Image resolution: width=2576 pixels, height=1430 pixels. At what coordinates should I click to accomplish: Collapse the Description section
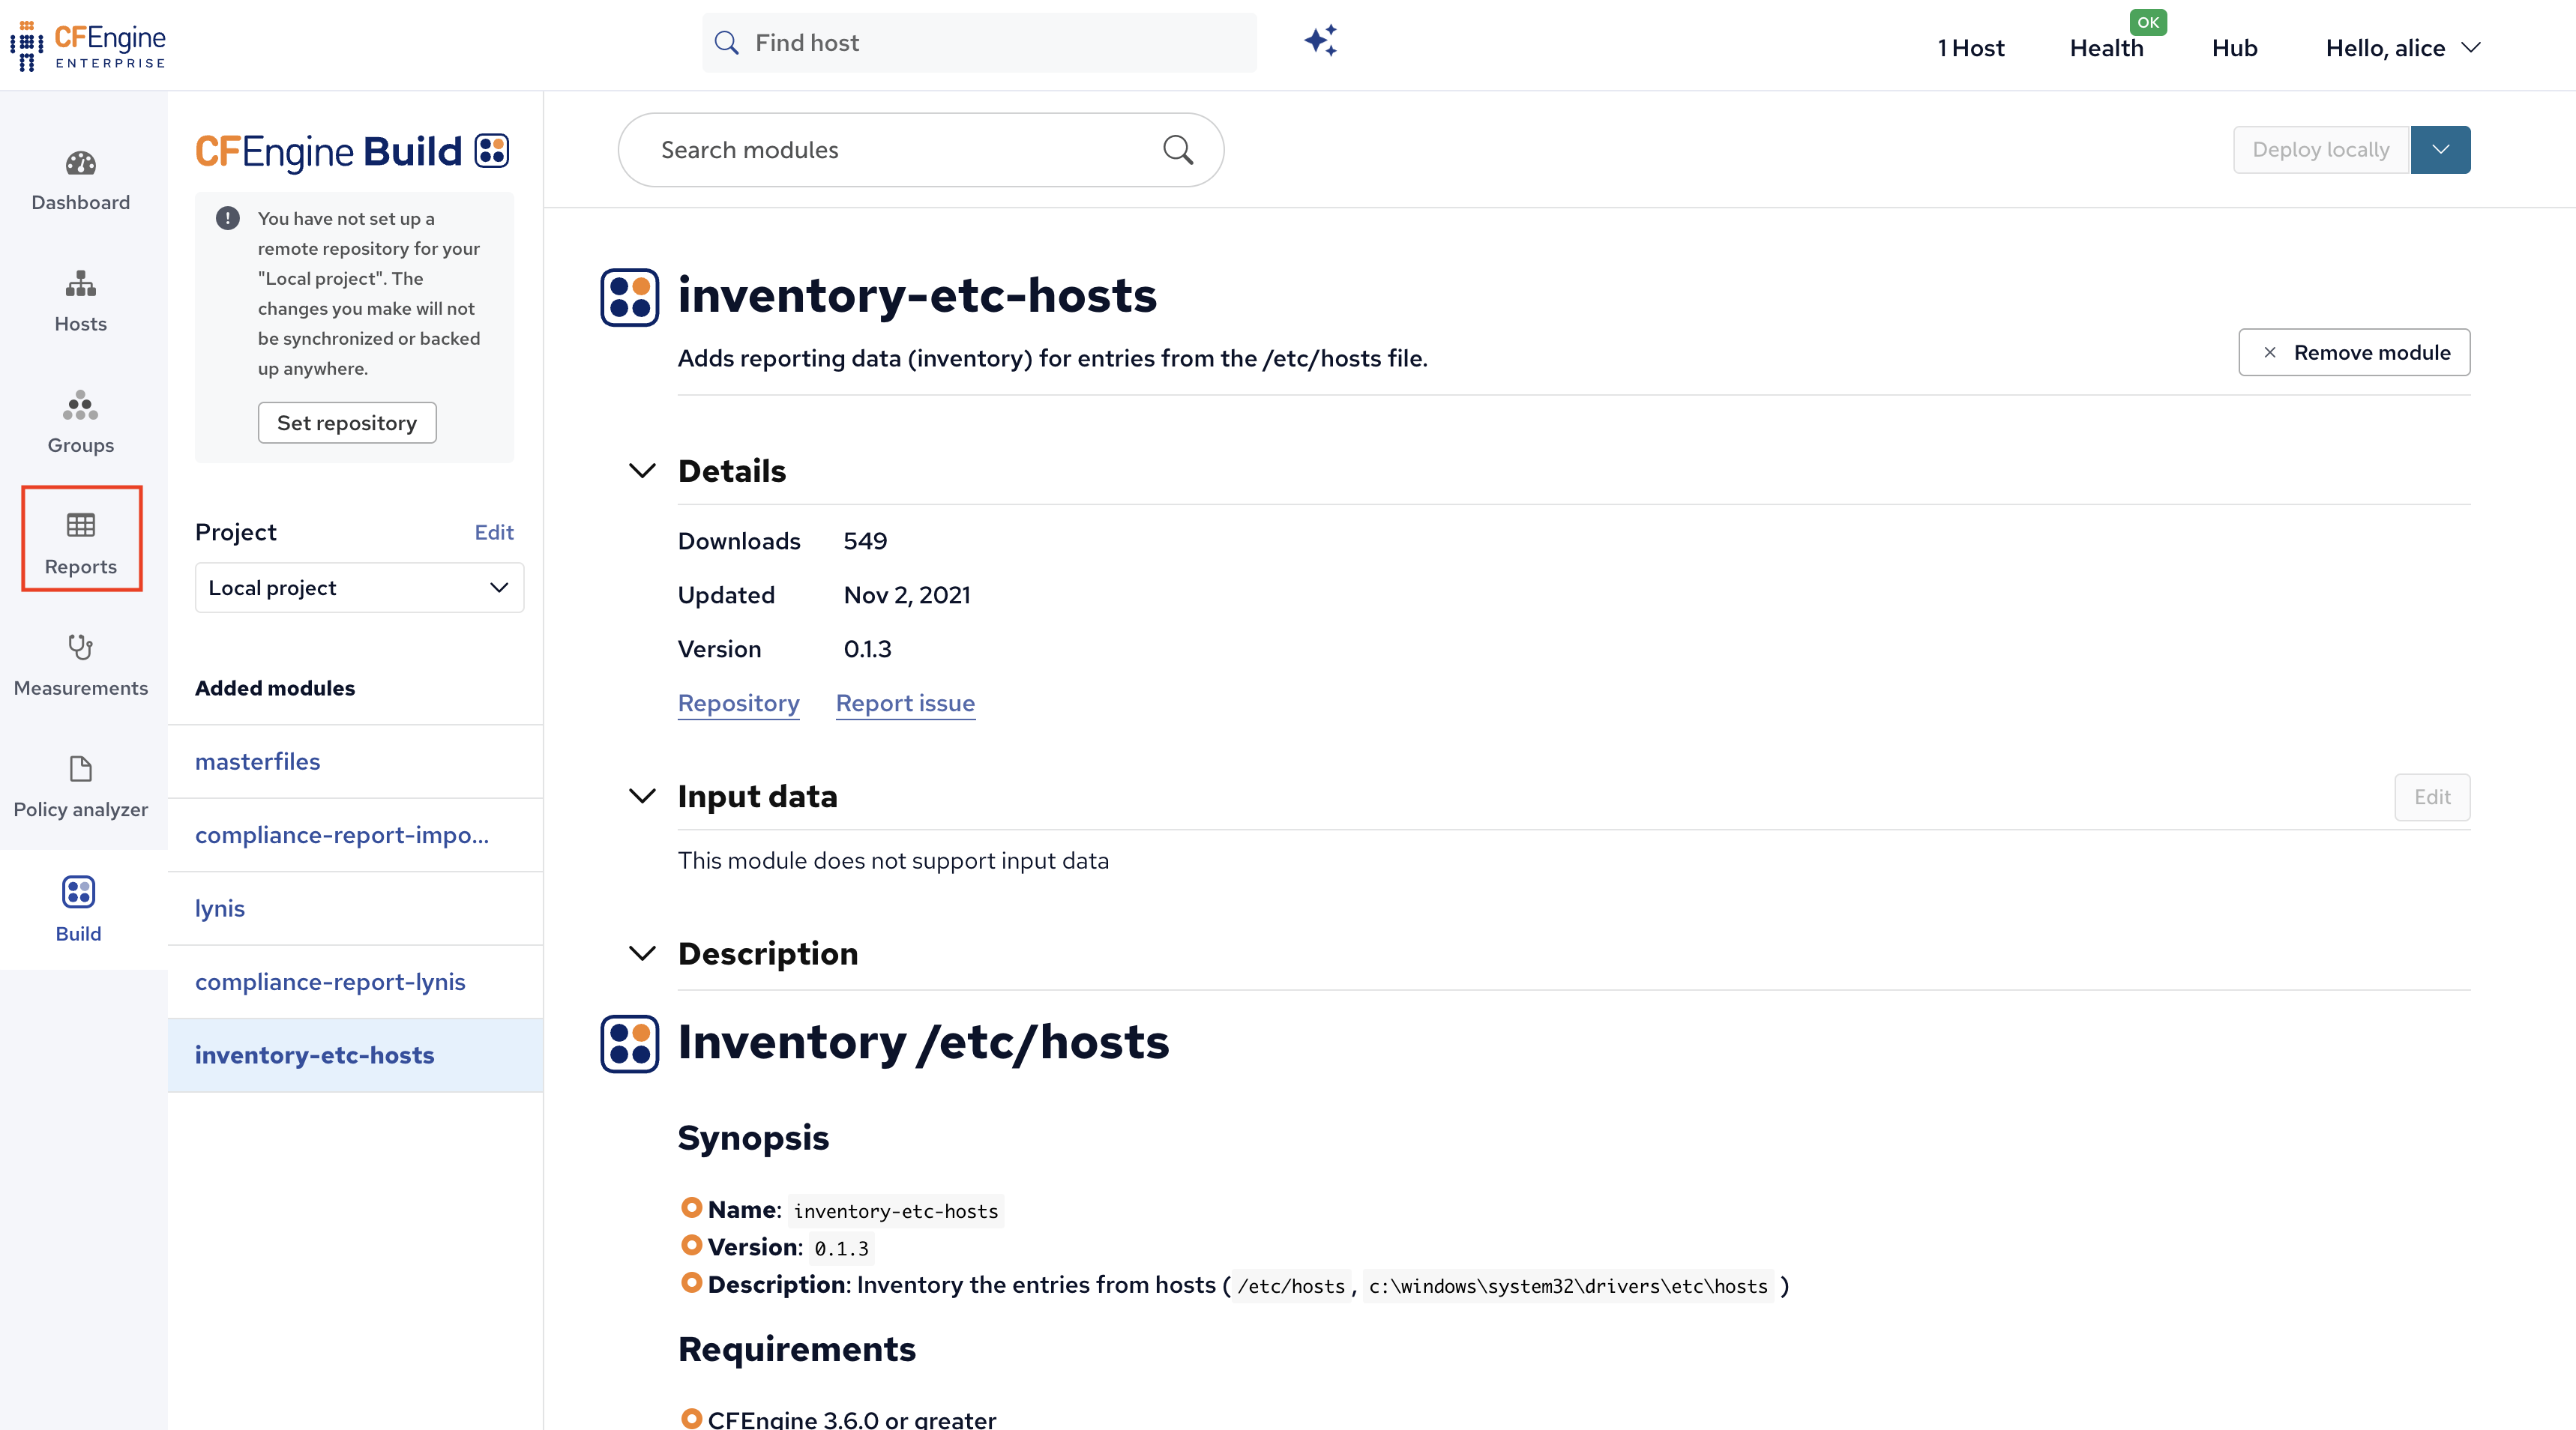coord(642,954)
